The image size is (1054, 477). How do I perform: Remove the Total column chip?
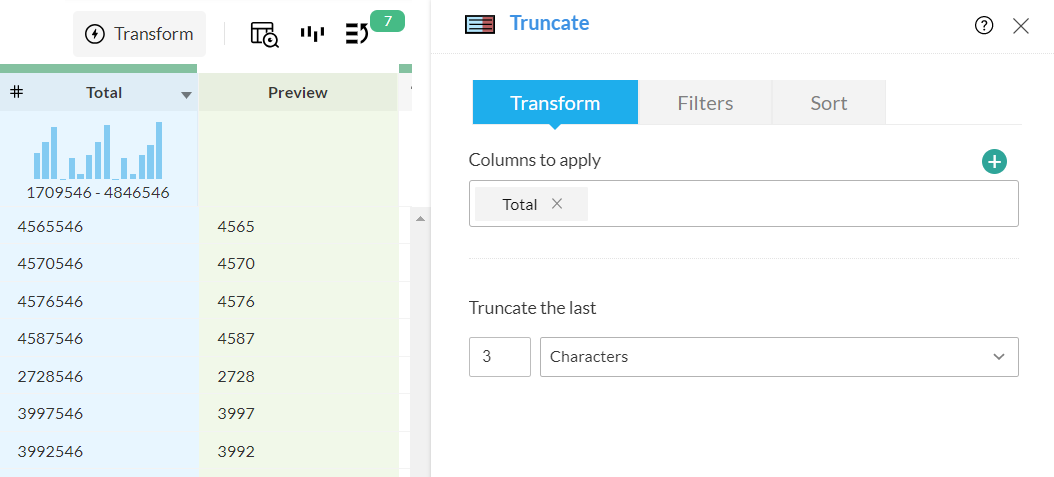point(557,204)
